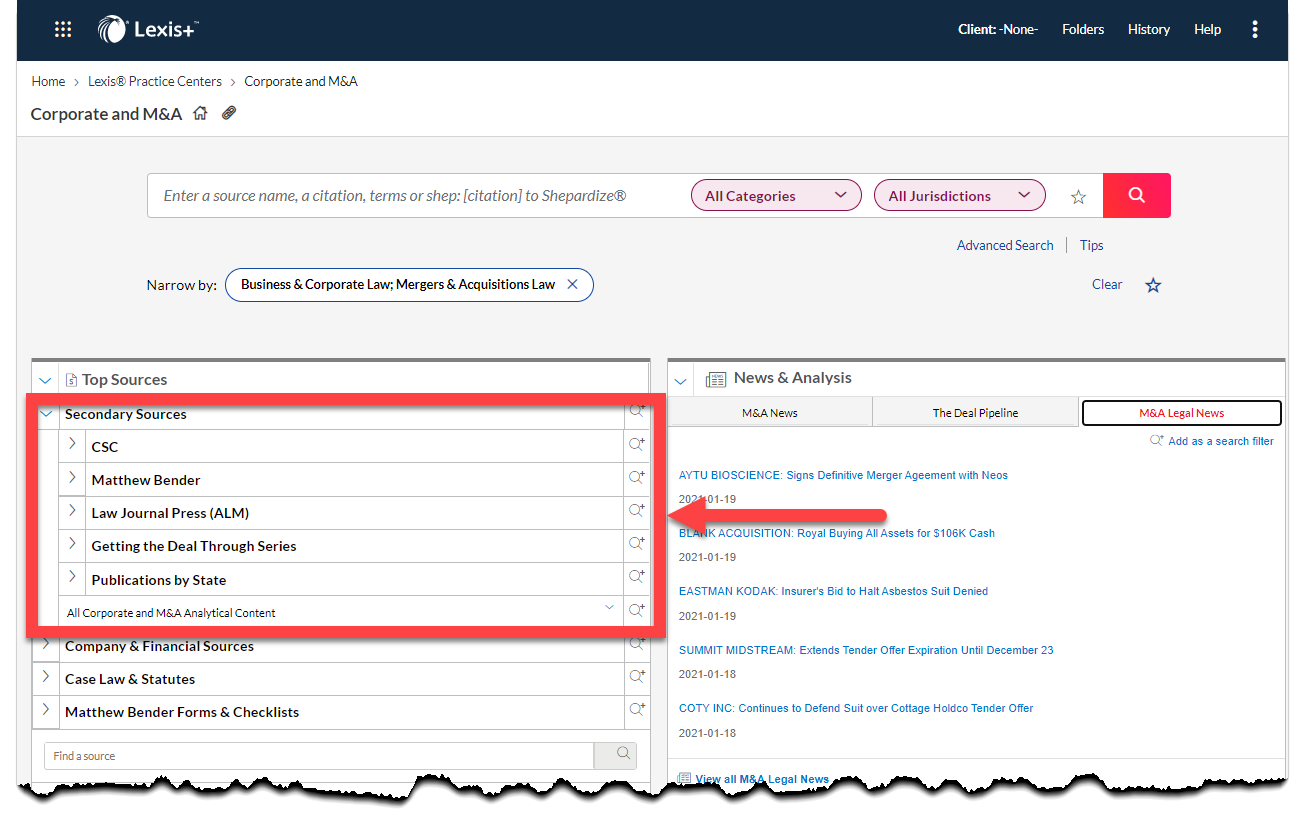
Task: Open the BLANK ACQUISITION Royal Buying article
Action: pos(837,533)
